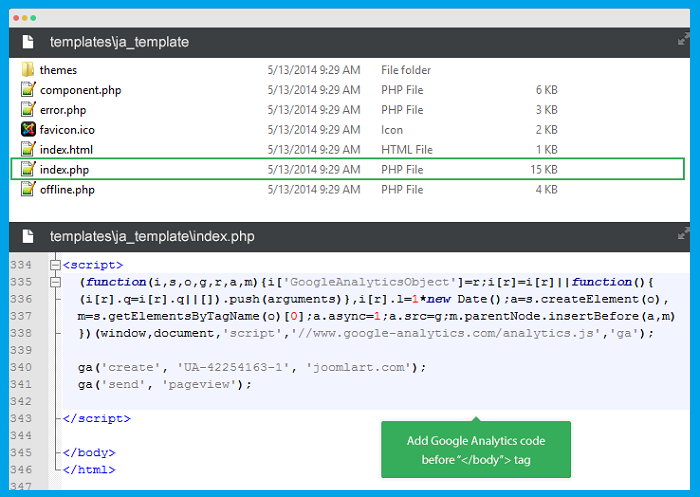The width and height of the screenshot is (700, 497).
Task: Click line number 345 in gutter
Action: (x=21, y=453)
